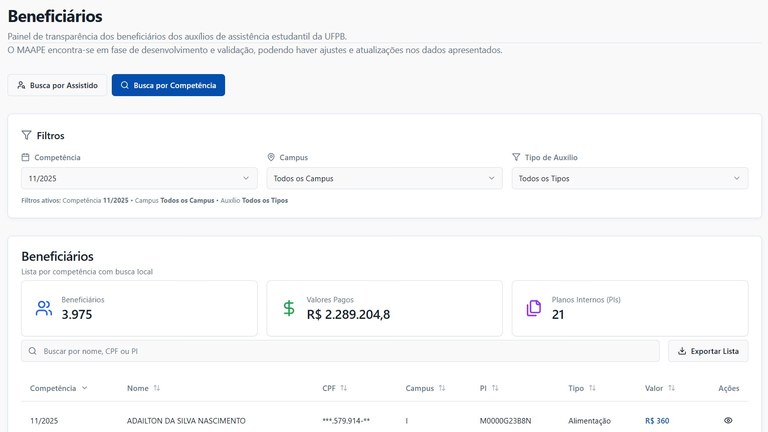Image resolution: width=768 pixels, height=432 pixels.
Task: Click the blue beneficiários people icon
Action: [44, 308]
